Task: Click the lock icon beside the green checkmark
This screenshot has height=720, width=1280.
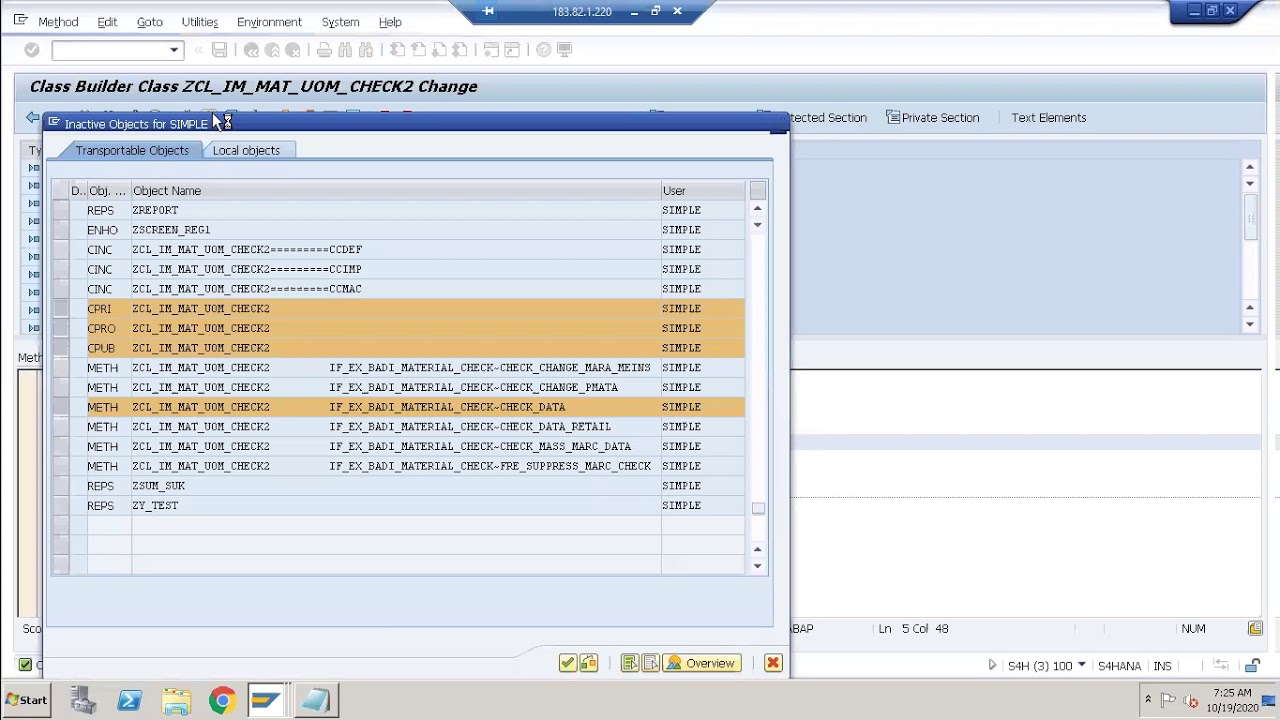Action: (588, 663)
